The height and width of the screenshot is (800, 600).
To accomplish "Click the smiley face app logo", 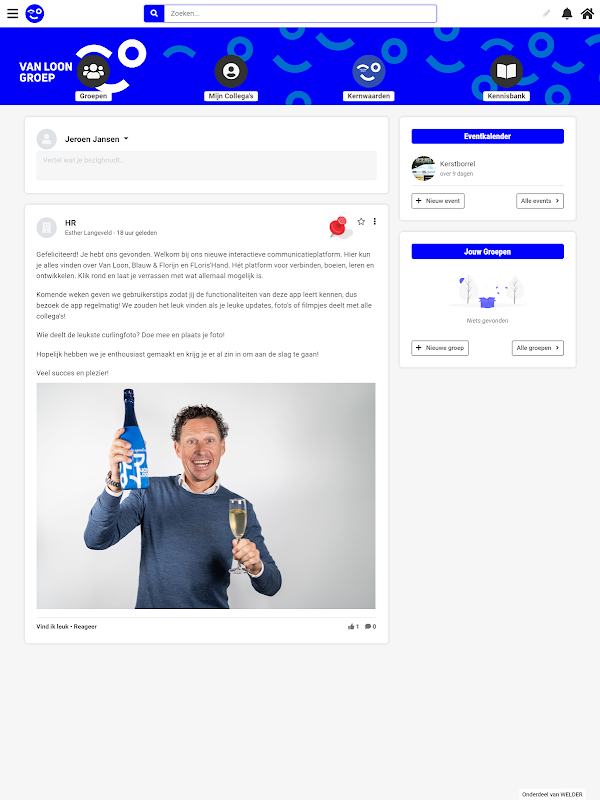I will tap(35, 13).
